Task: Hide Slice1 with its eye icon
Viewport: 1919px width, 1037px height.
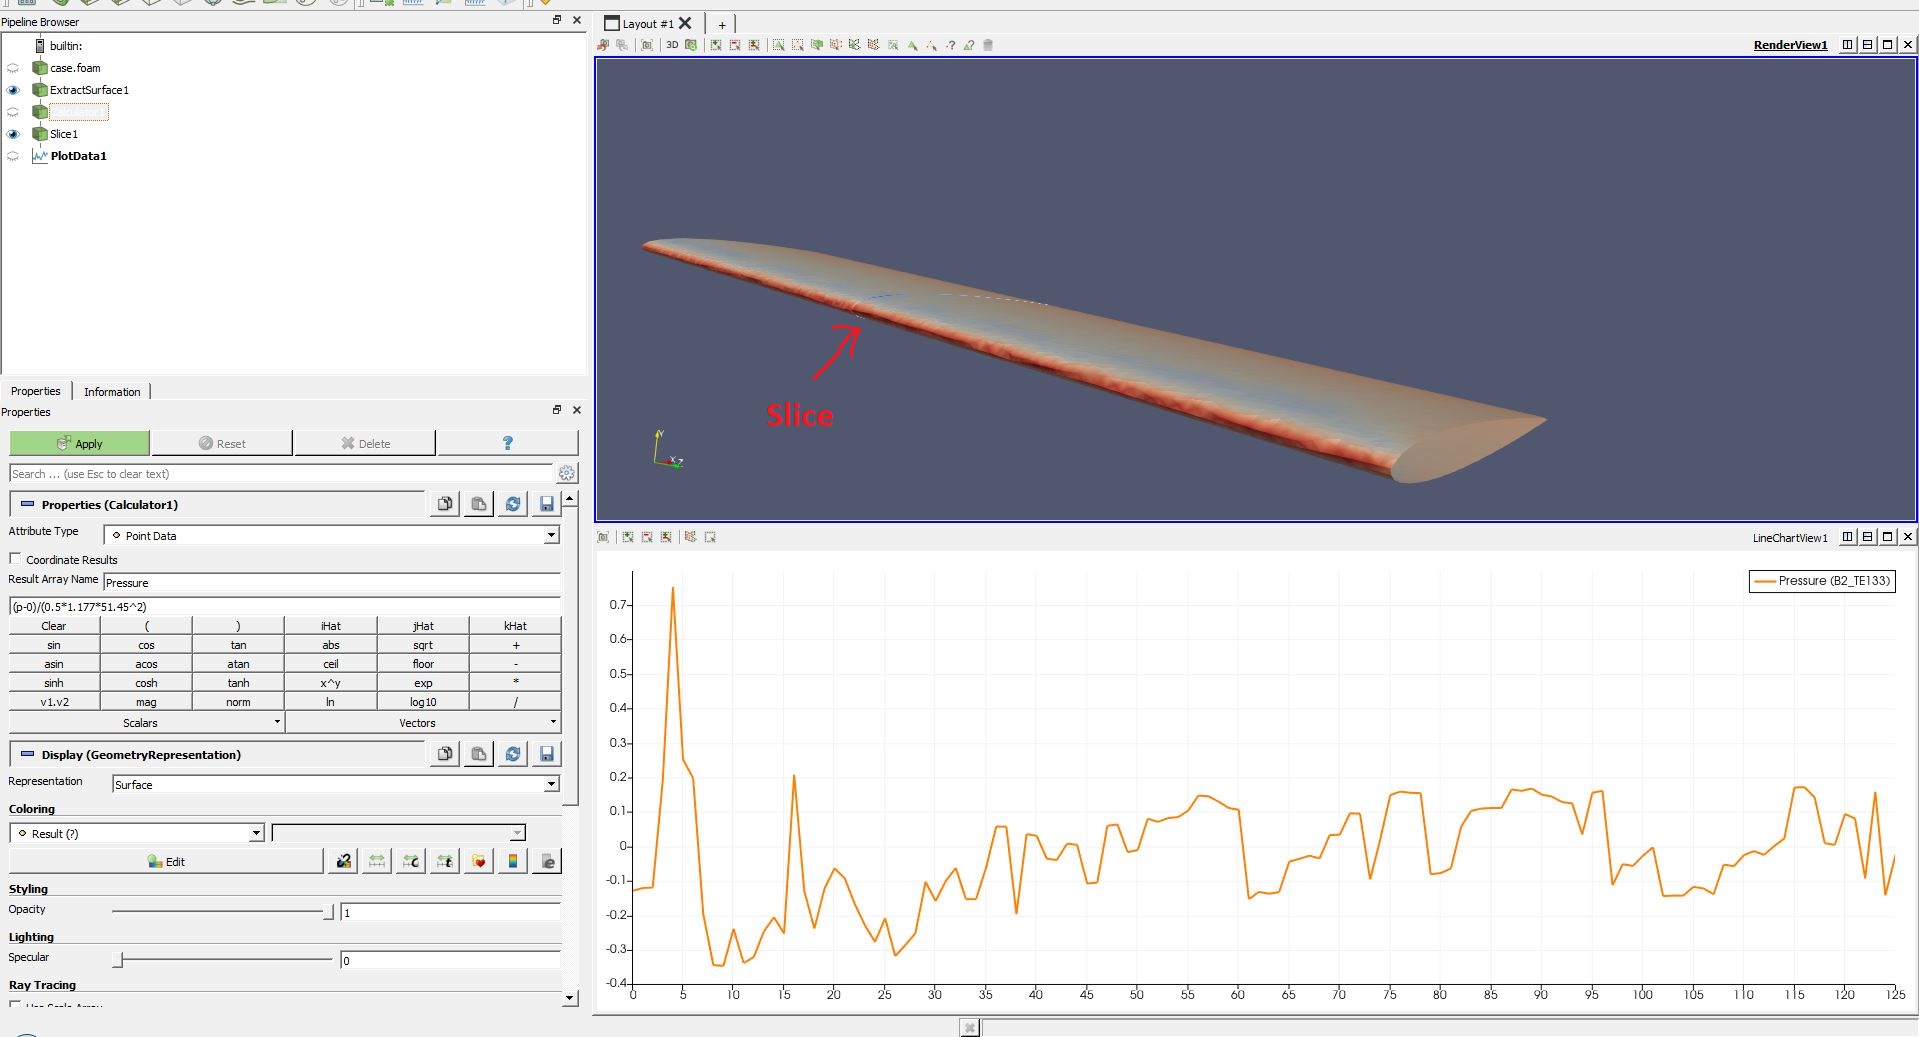Action: 13,133
